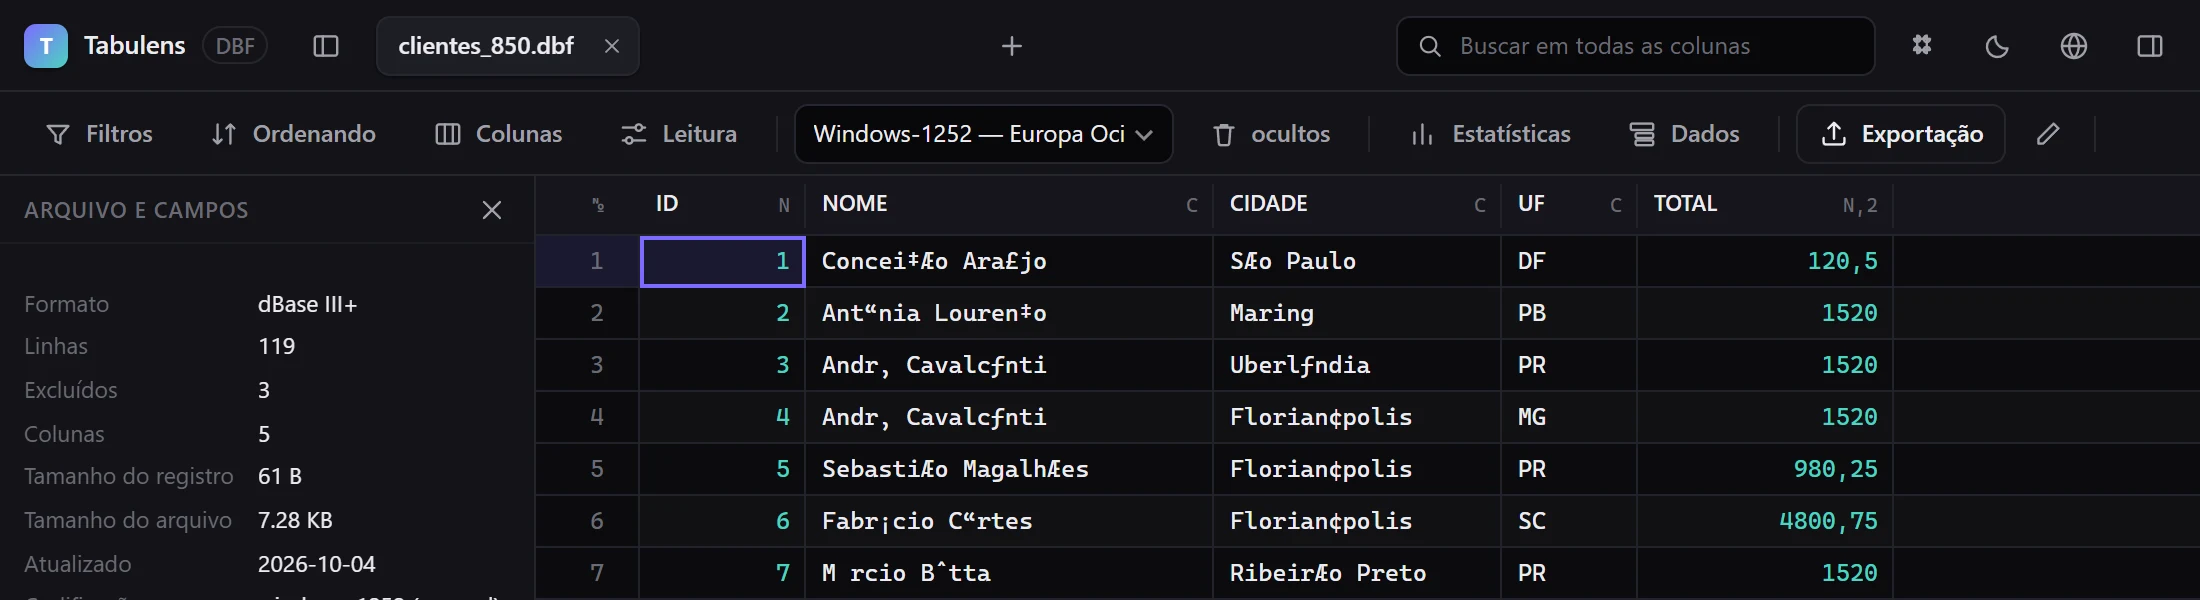
Task: Click the Exportação button
Action: click(x=1901, y=134)
